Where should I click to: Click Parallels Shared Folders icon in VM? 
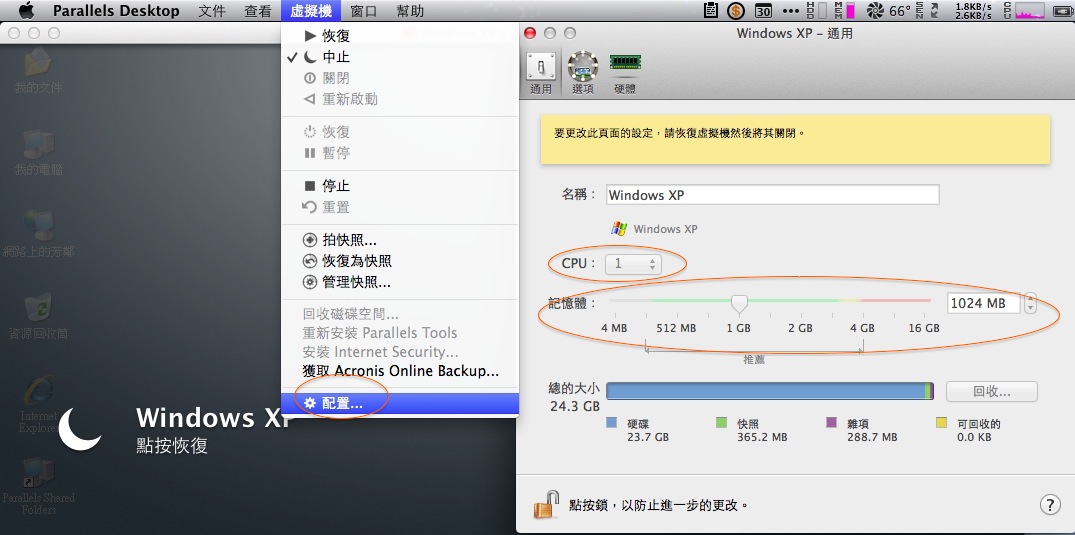click(x=38, y=486)
